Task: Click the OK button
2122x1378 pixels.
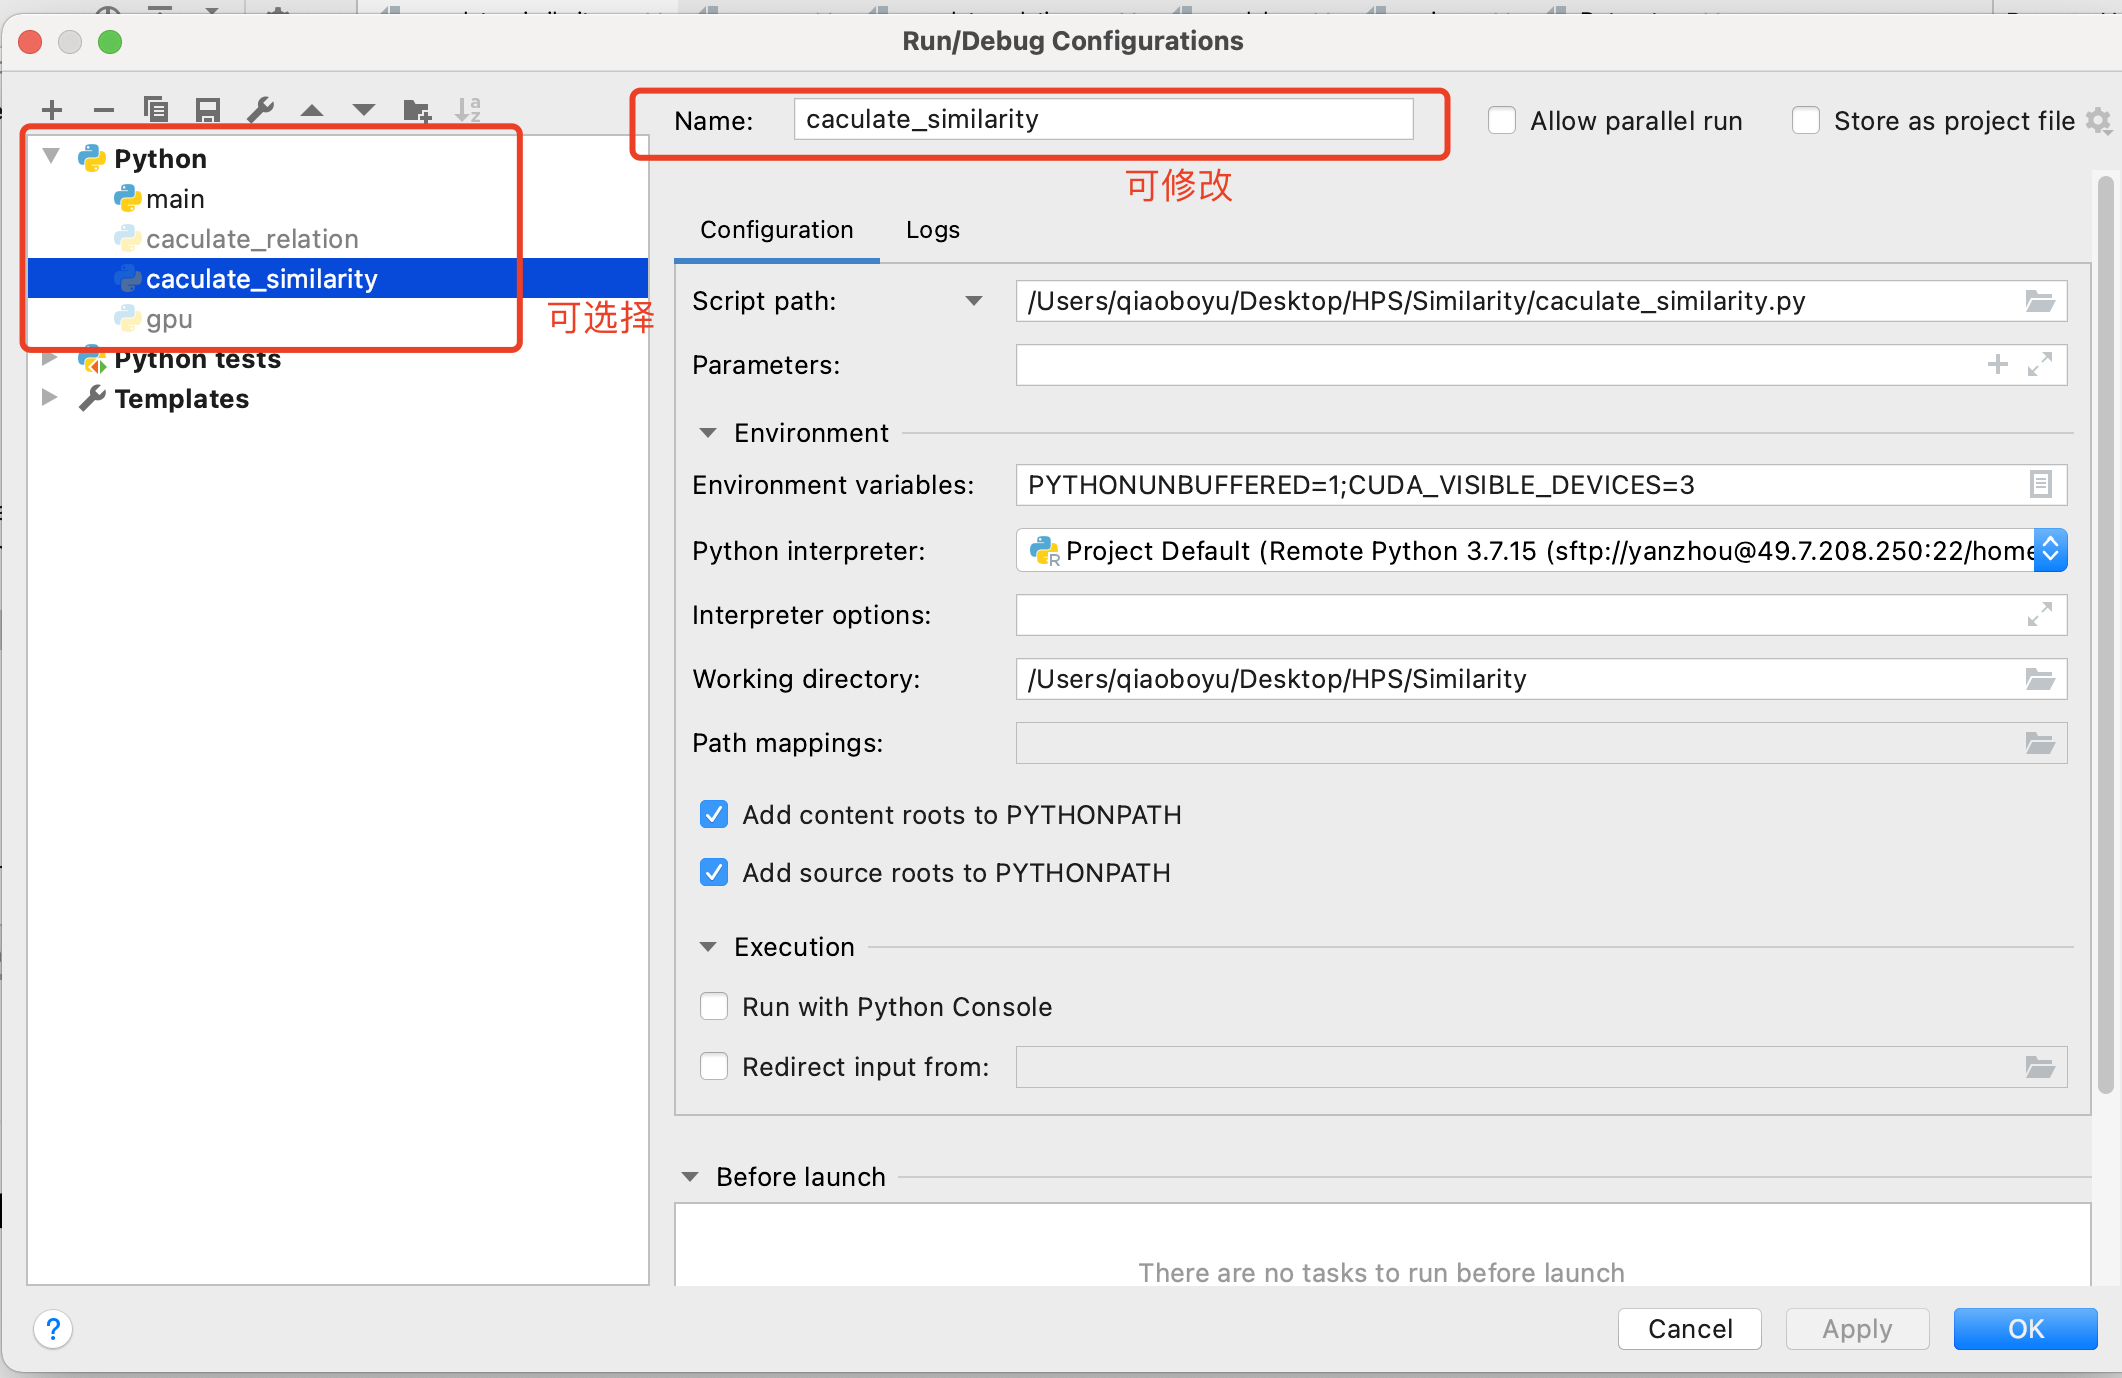Action: 2025,1329
